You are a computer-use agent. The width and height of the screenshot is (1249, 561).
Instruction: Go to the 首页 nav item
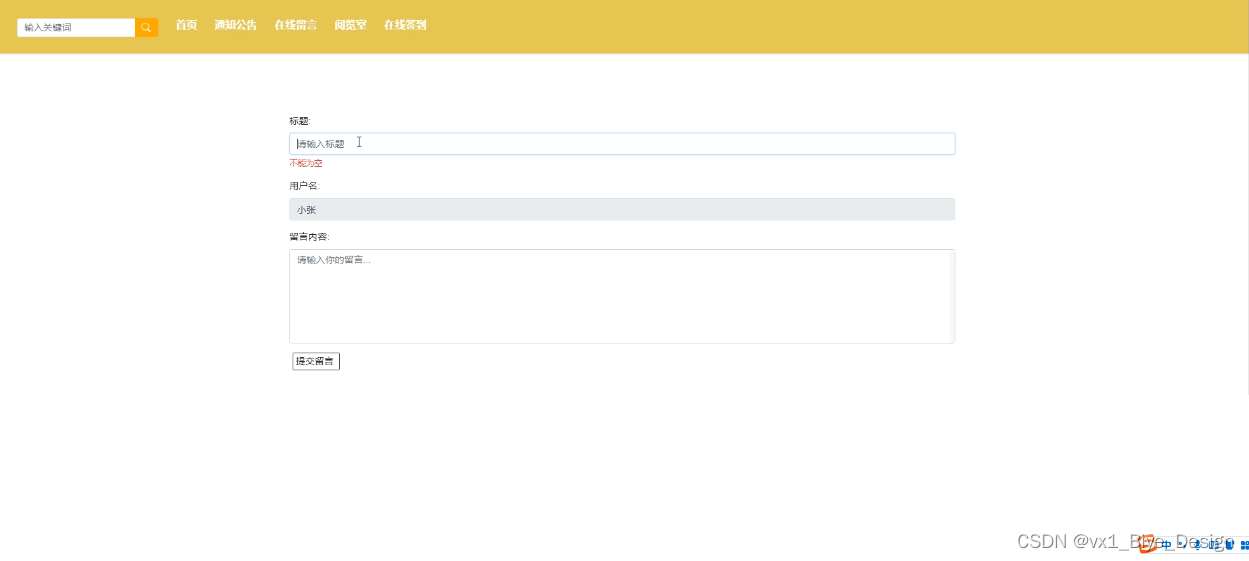coord(186,25)
